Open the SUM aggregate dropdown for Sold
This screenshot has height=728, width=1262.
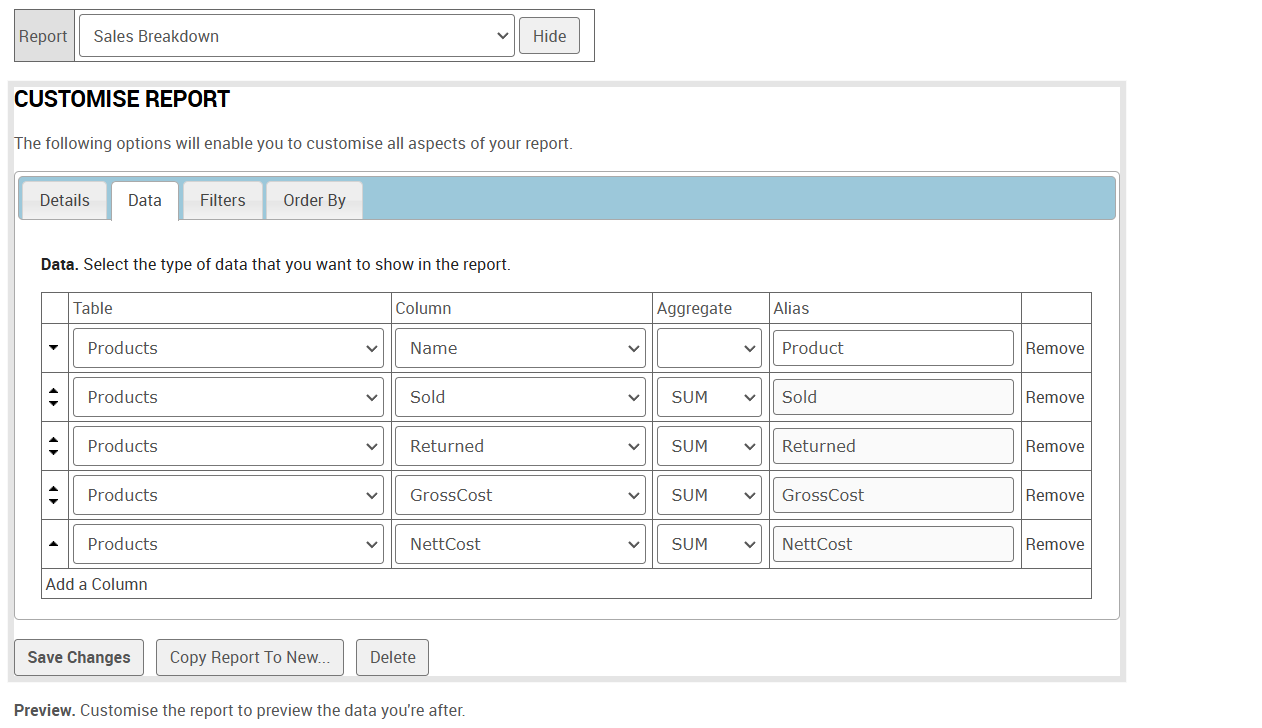point(709,397)
